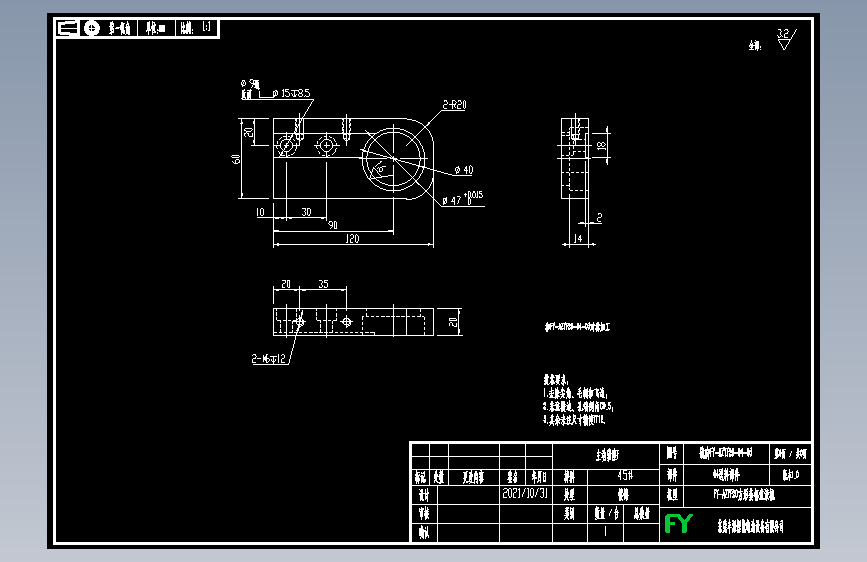Click the technical requirements note block
This screenshot has height=562, width=867.
coord(577,400)
